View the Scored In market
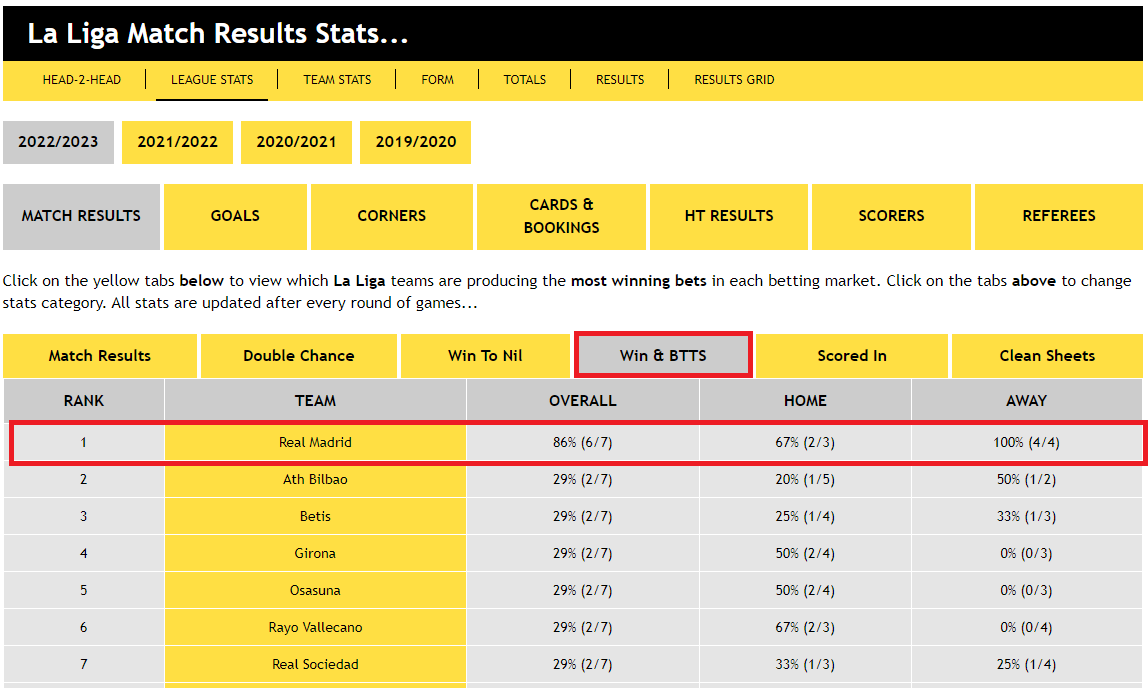The height and width of the screenshot is (692, 1148). pos(851,355)
